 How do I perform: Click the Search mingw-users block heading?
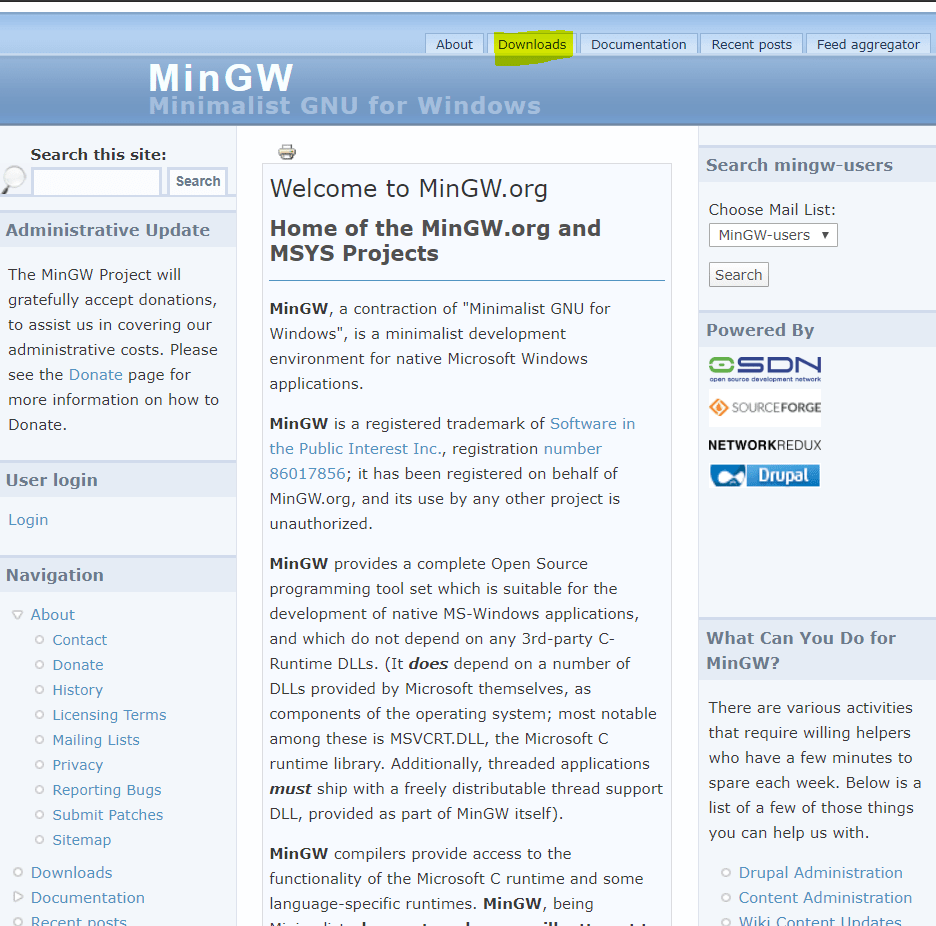coord(799,165)
